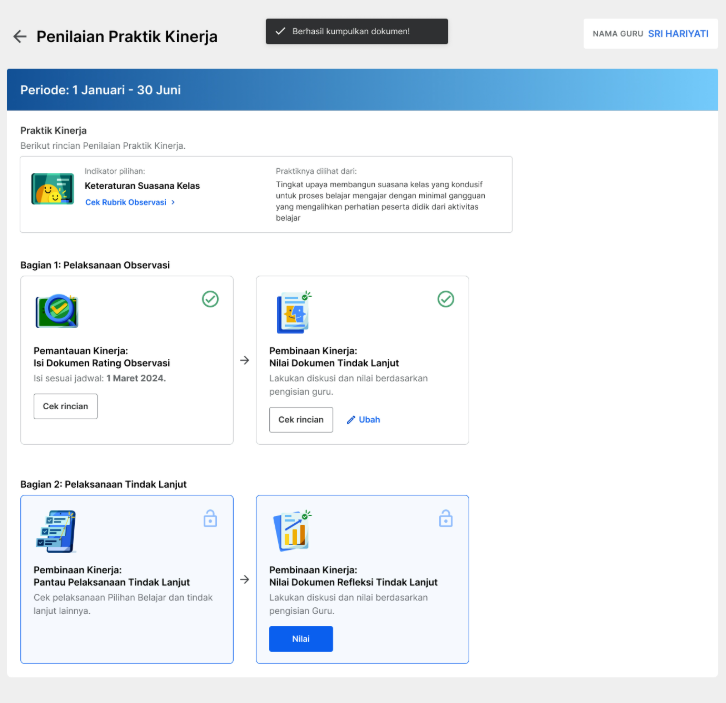Click green checkmark on Nilai Dokumen Tindak Lanjut
The image size is (726, 703).
[446, 299]
